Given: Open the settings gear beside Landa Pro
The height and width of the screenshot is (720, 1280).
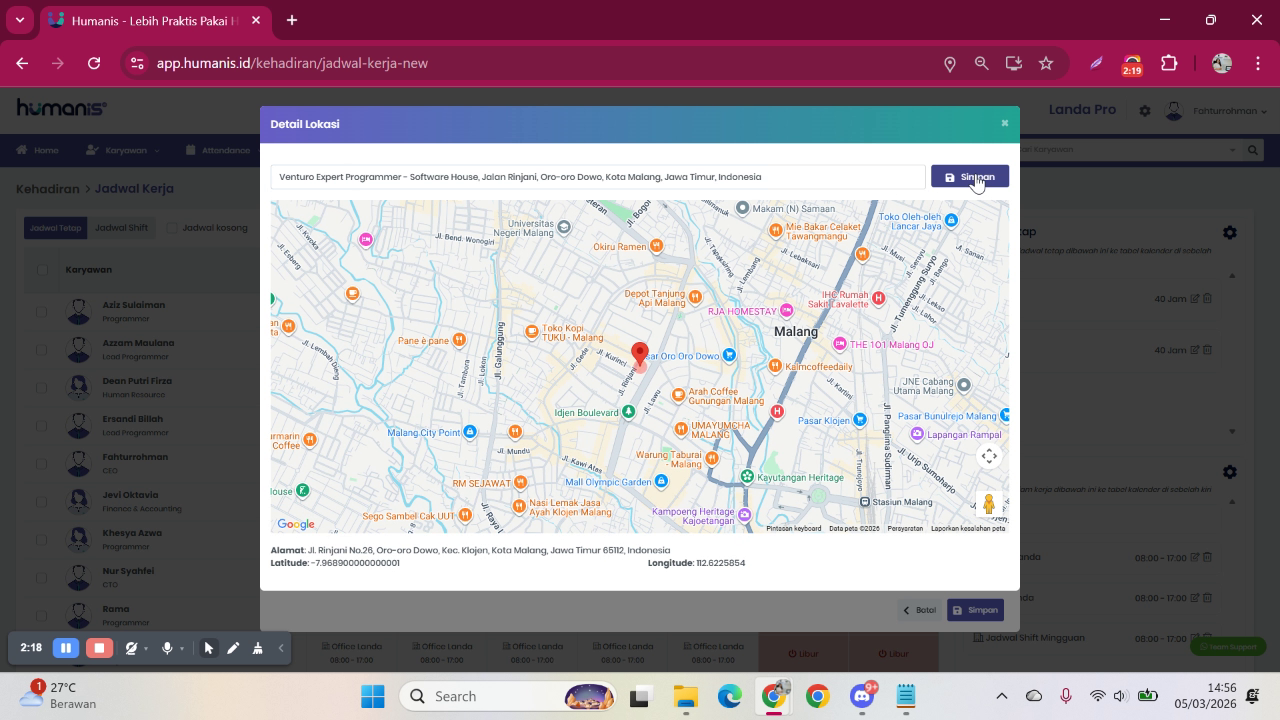Looking at the screenshot, I should [1145, 111].
